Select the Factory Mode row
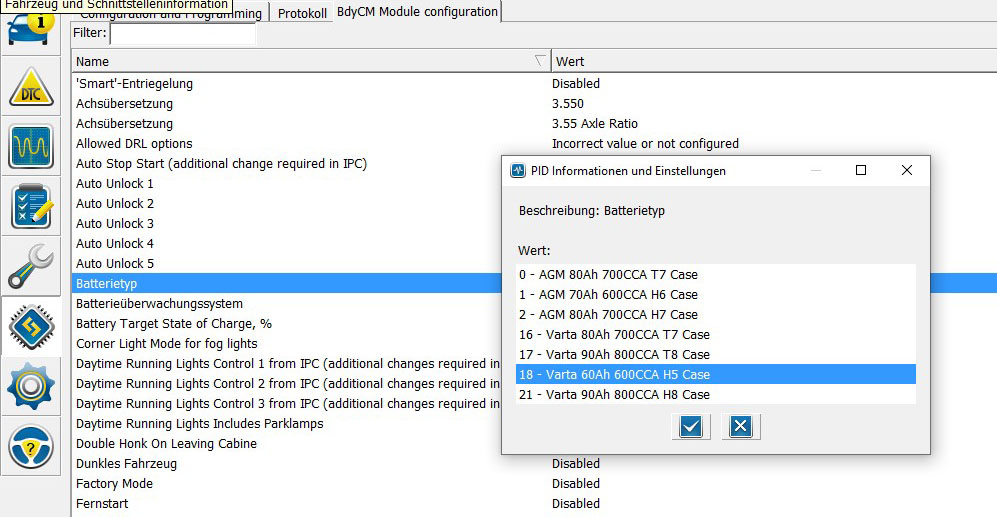Screen dimensions: 997x517 coord(534,483)
